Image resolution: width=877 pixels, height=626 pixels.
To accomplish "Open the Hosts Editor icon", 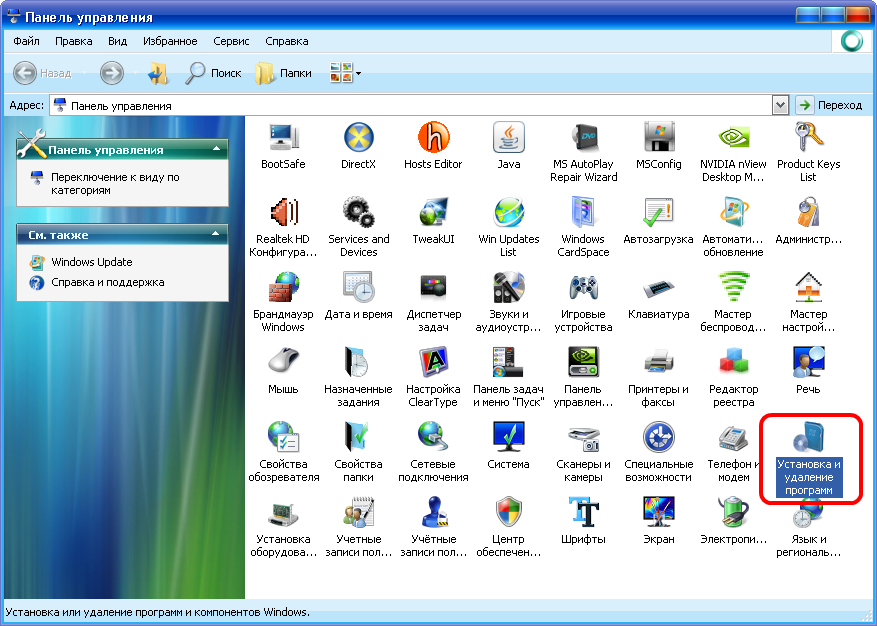I will point(433,138).
